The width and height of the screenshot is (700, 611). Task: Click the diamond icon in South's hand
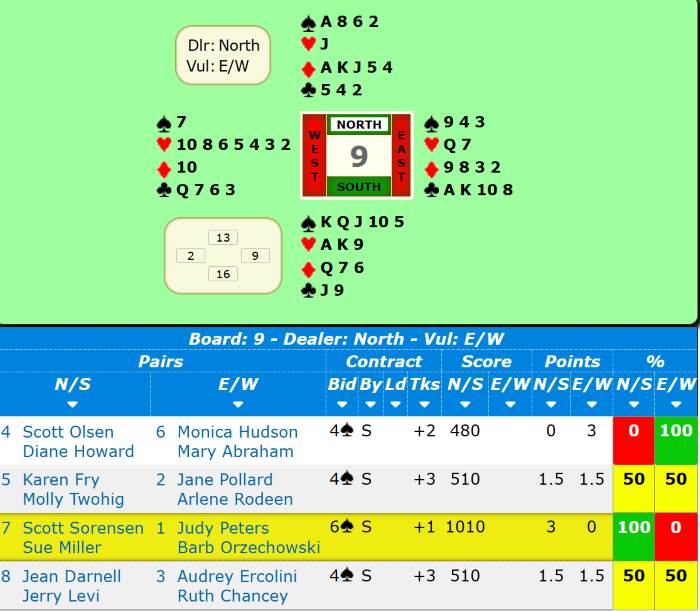tap(309, 268)
